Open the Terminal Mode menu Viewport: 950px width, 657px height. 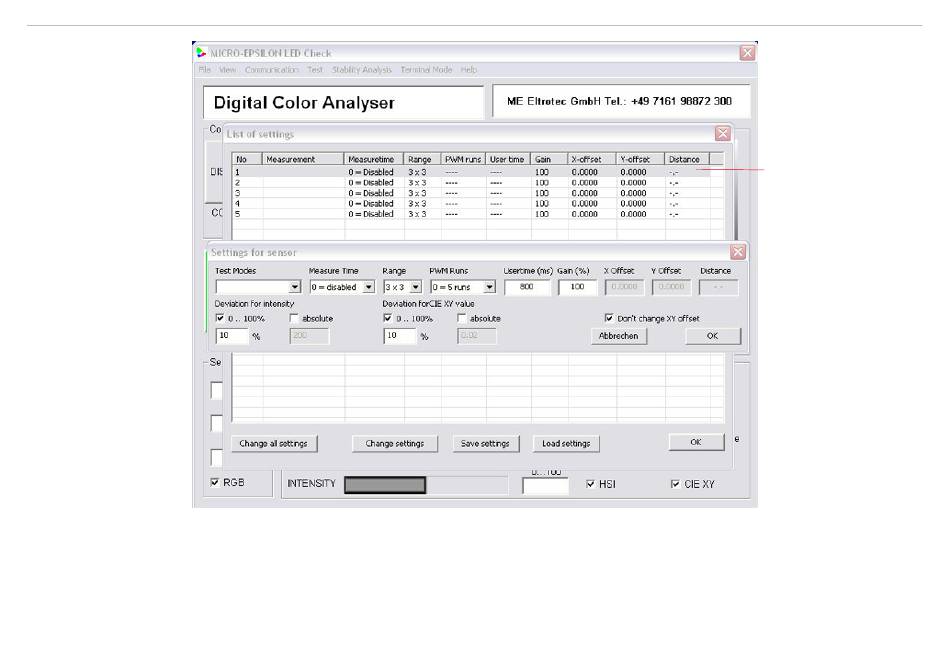(426, 70)
